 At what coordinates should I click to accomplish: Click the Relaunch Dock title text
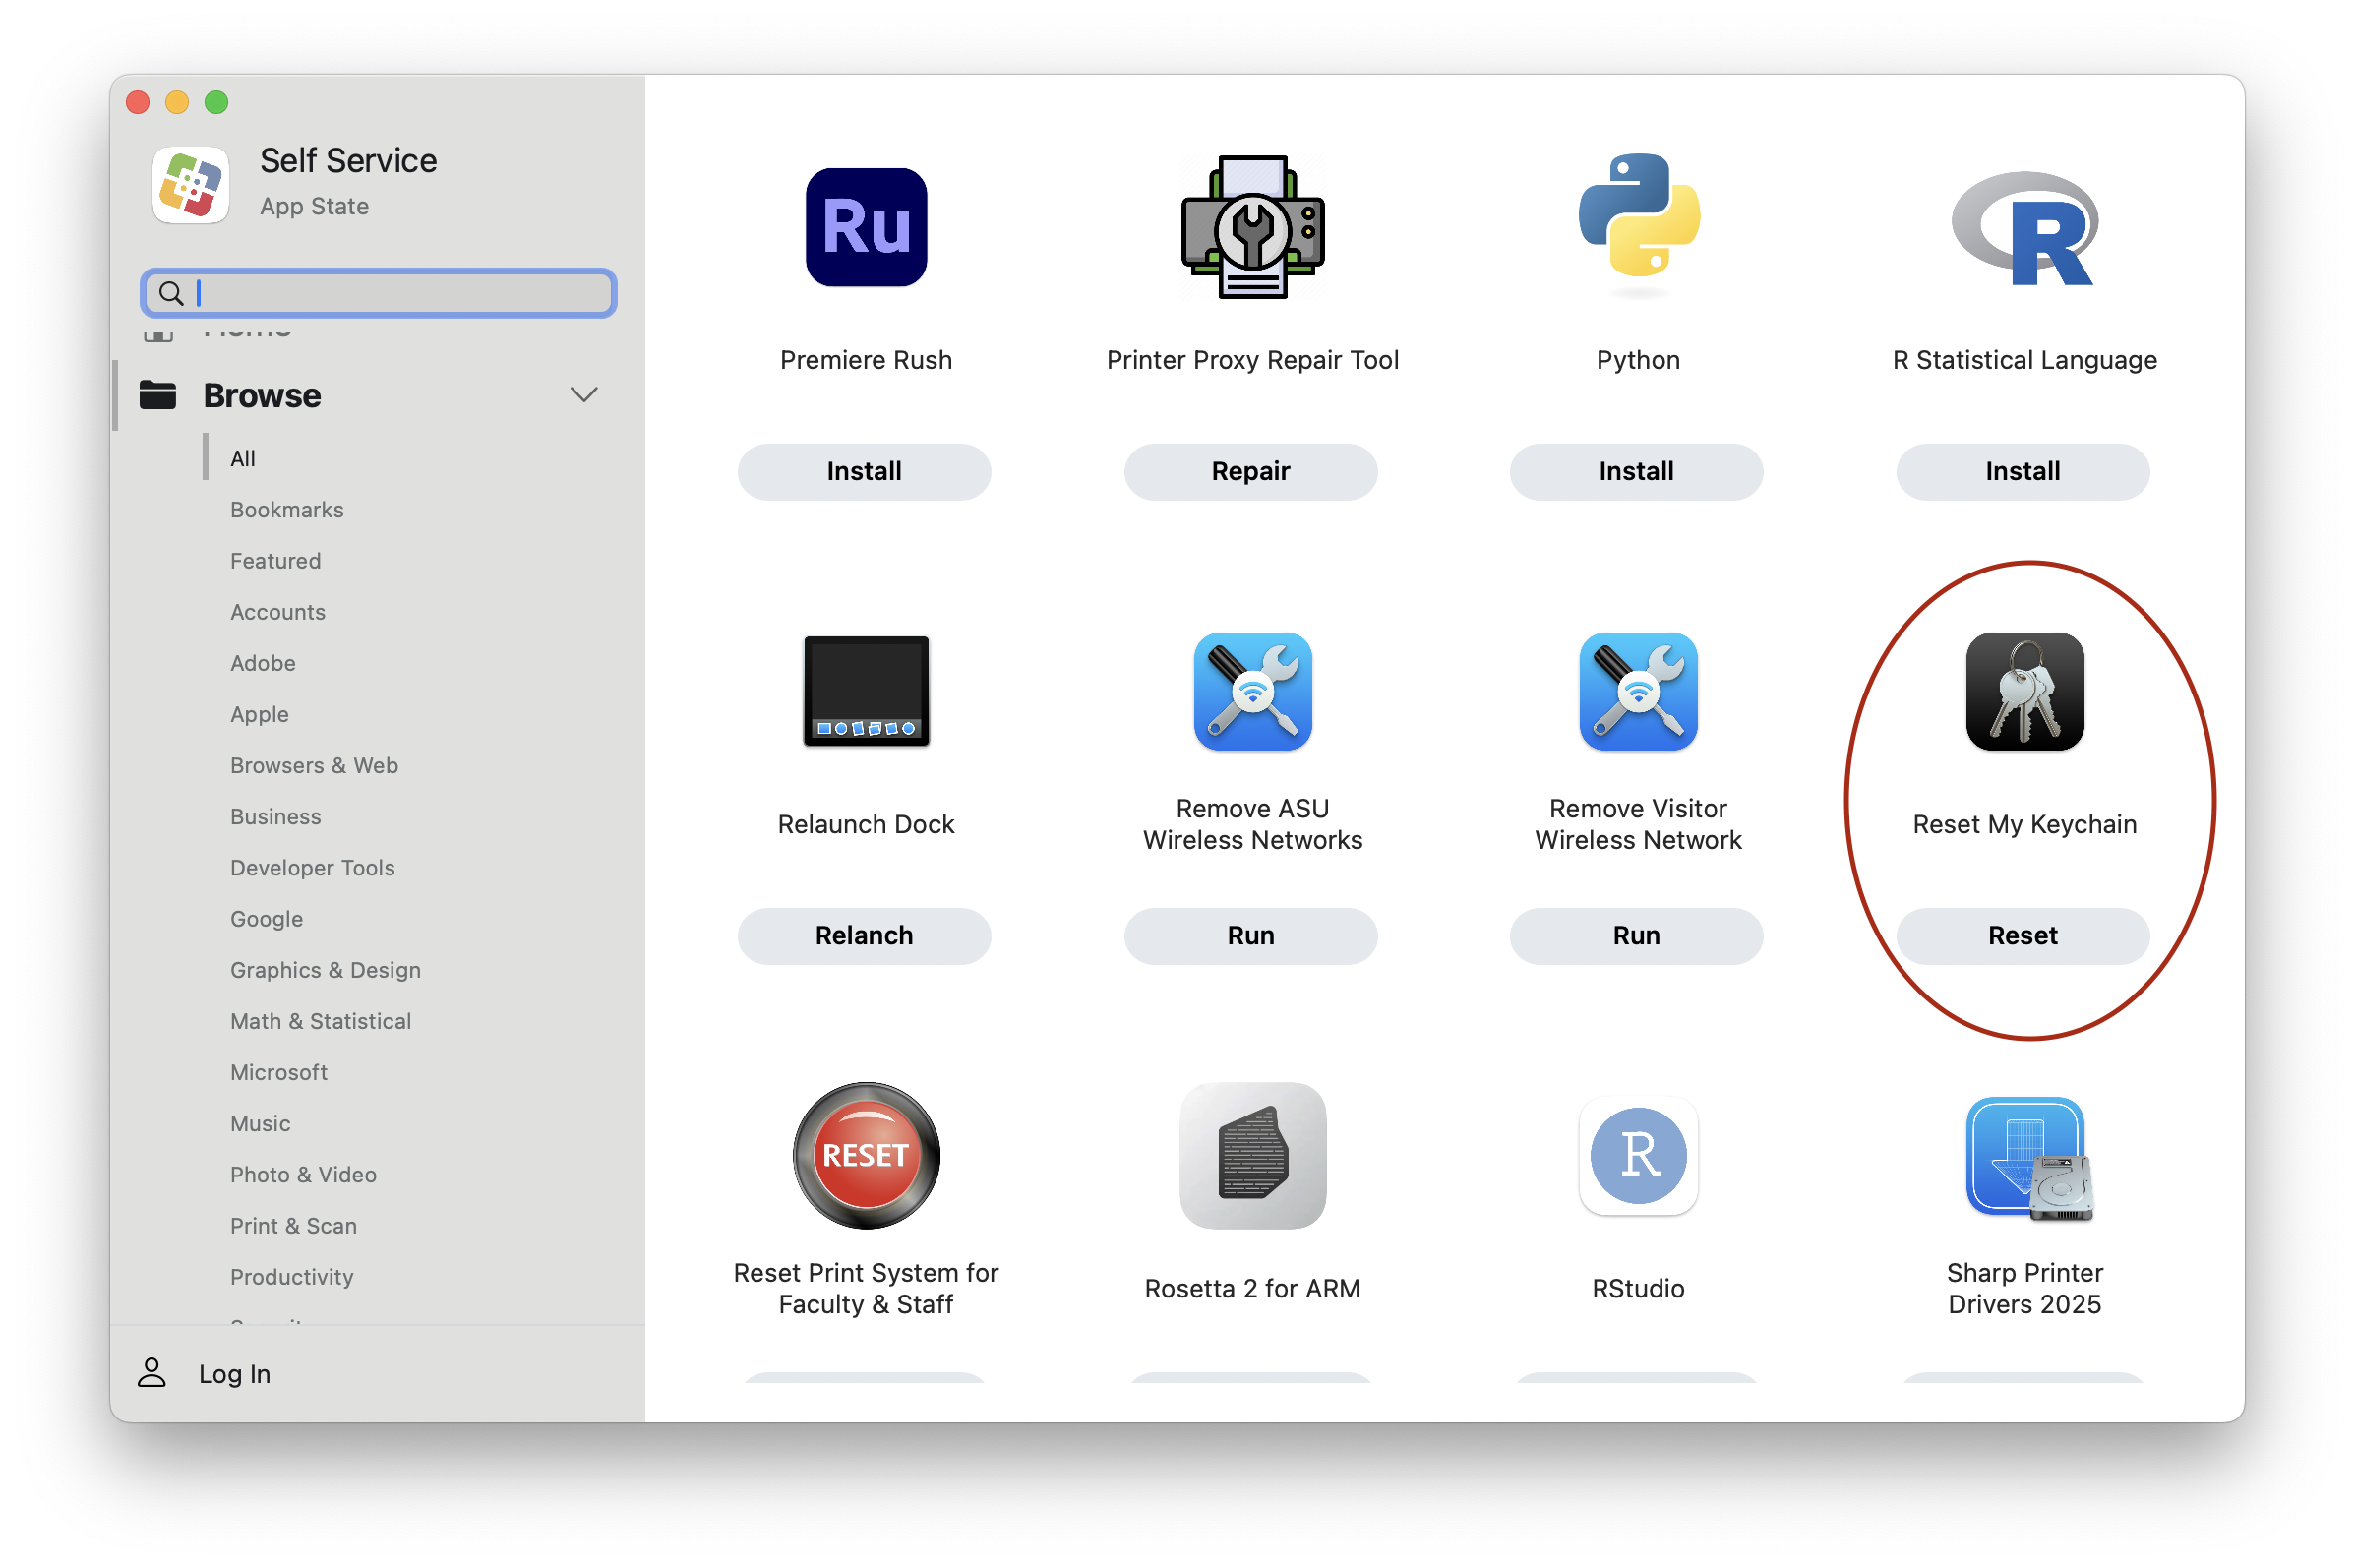865,823
